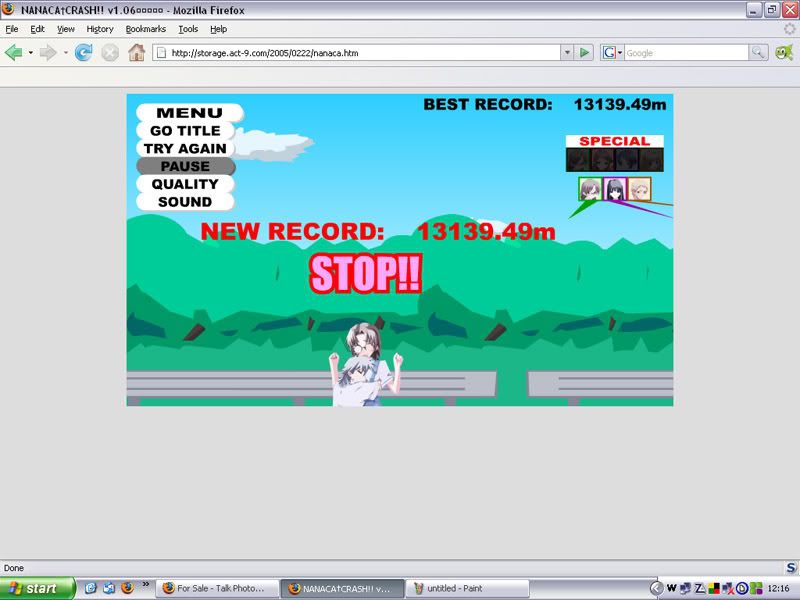The image size is (800, 600).
Task: Switch to the For Sale - Talk Photo taskbar window
Action: pos(217,588)
